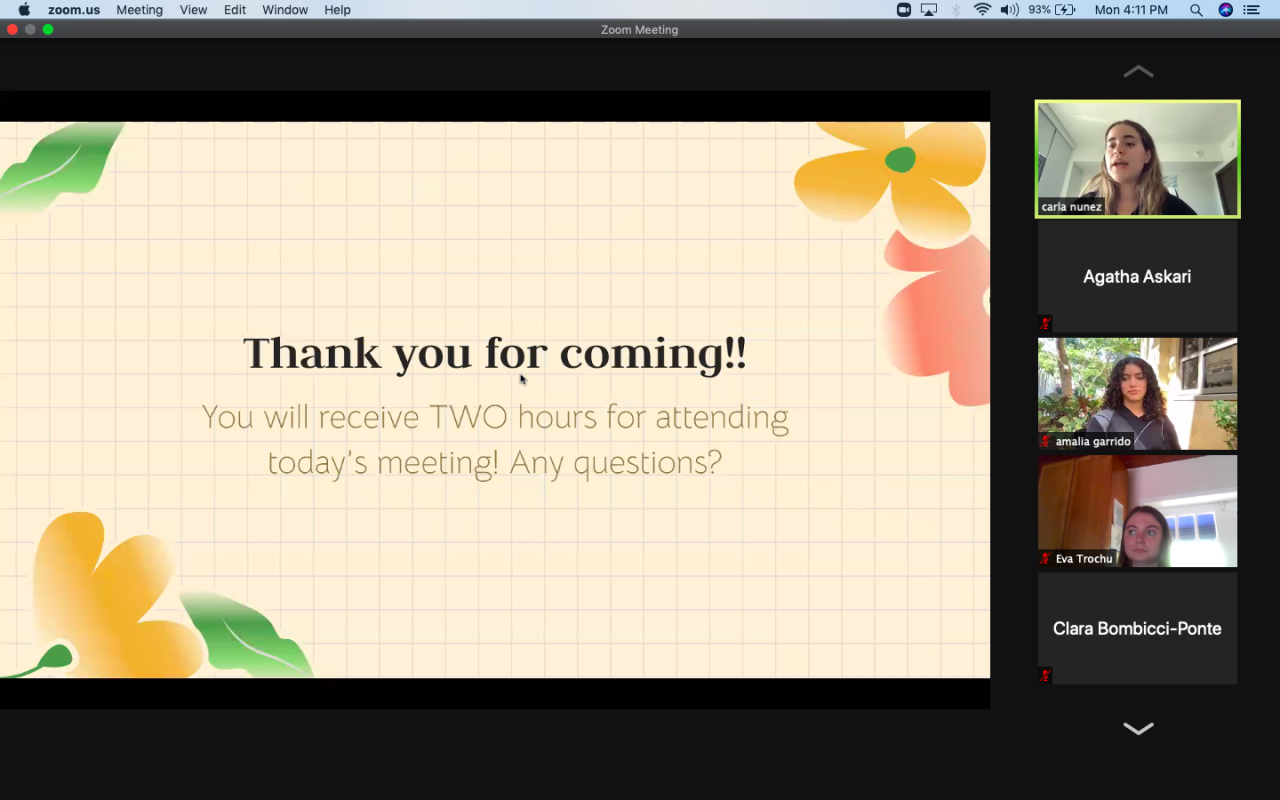Image resolution: width=1280 pixels, height=800 pixels.
Task: Click the volume speaker icon
Action: tap(1009, 10)
